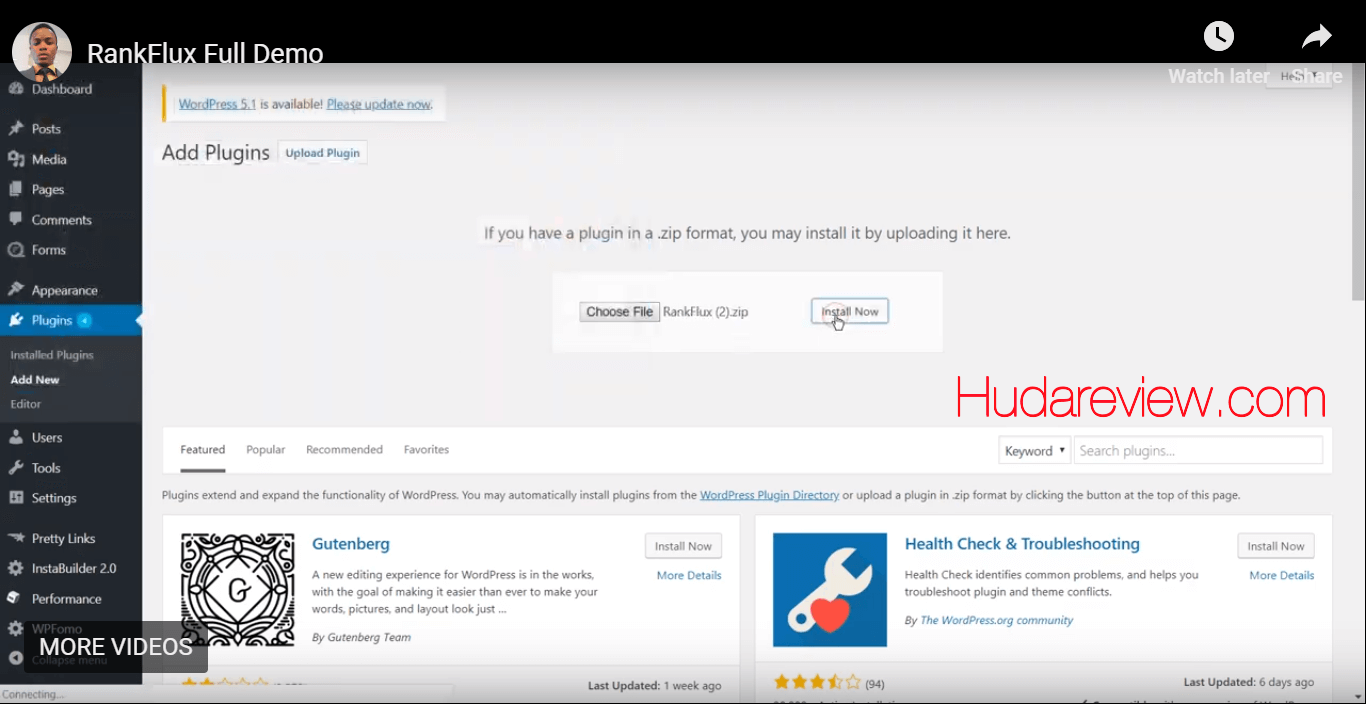Click the Users icon in sidebar
The image size is (1366, 704).
tap(15, 437)
